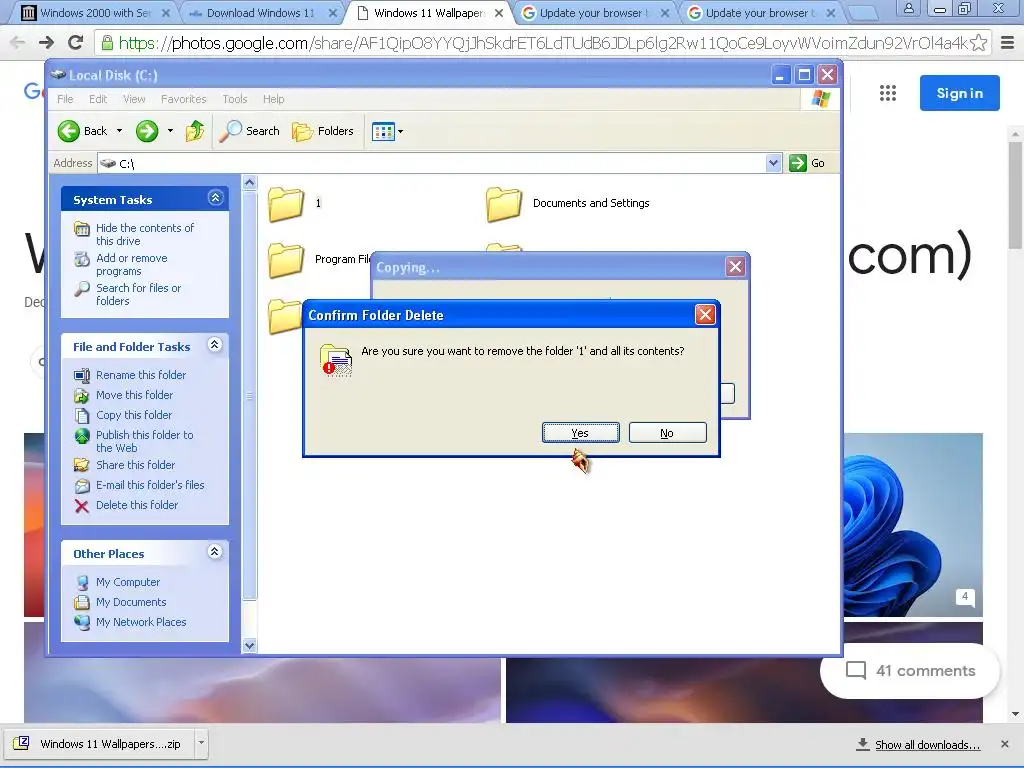The image size is (1024, 768).
Task: Click Search for files or folders
Action: (x=138, y=295)
